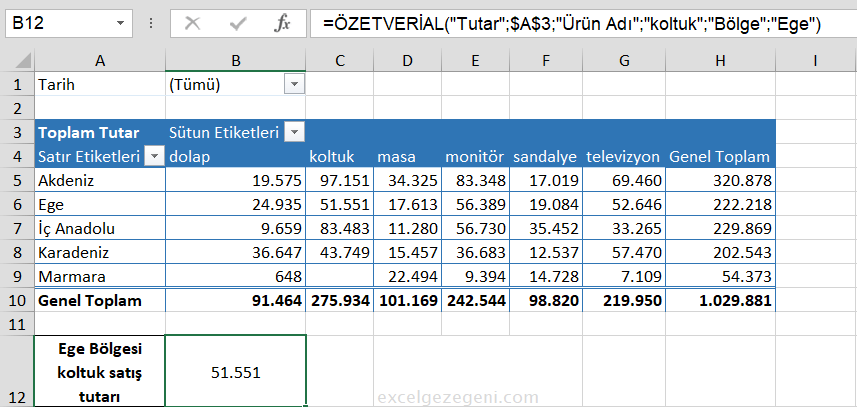Select column A header

(99, 61)
